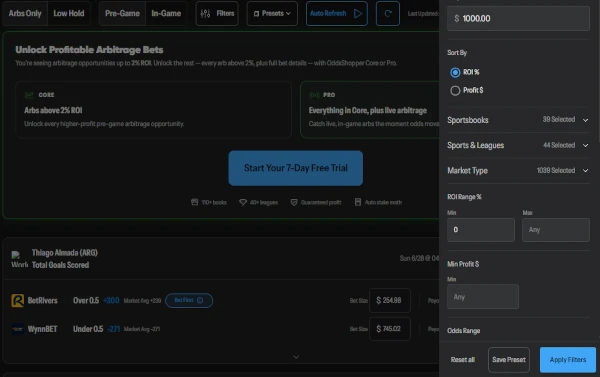Click the guaranteed profit shield icon
600x377 pixels.
(x=293, y=202)
